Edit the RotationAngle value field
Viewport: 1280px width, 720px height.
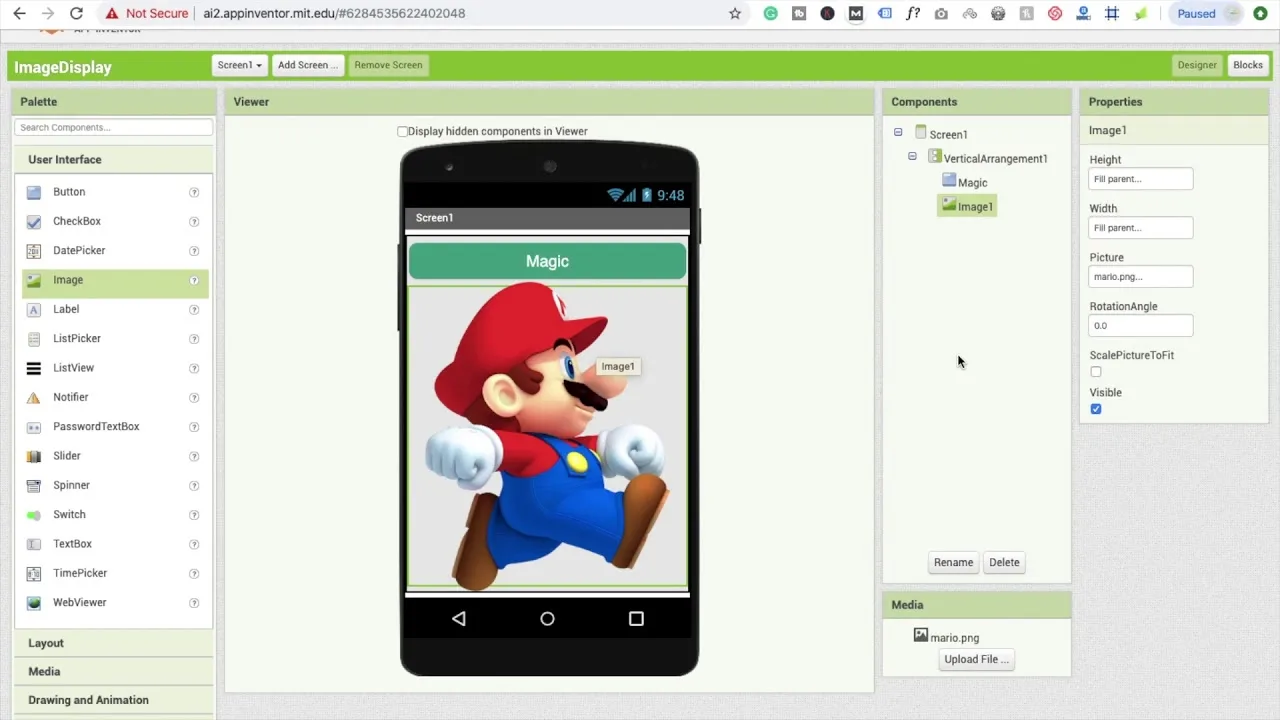tap(1141, 325)
